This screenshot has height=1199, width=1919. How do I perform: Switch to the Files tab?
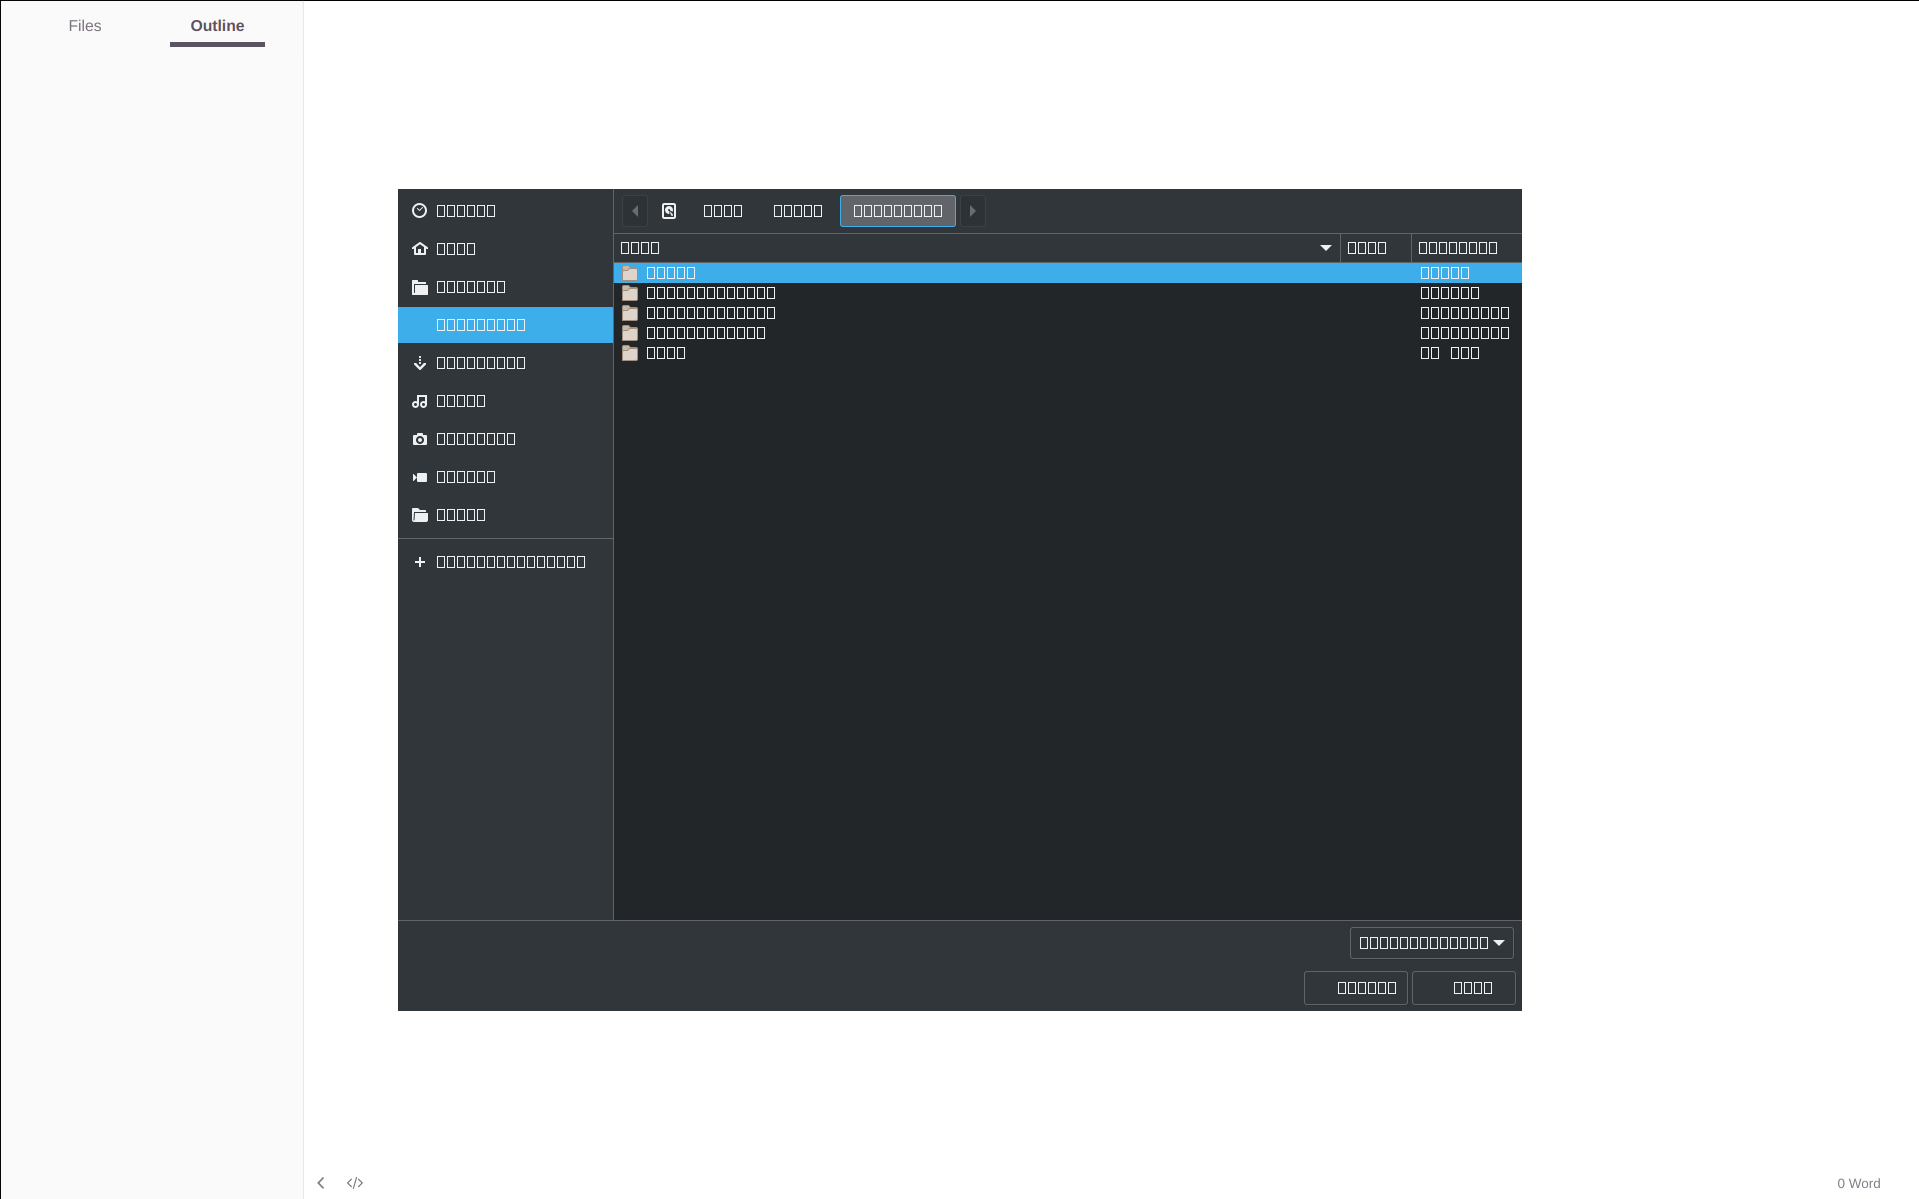tap(84, 25)
